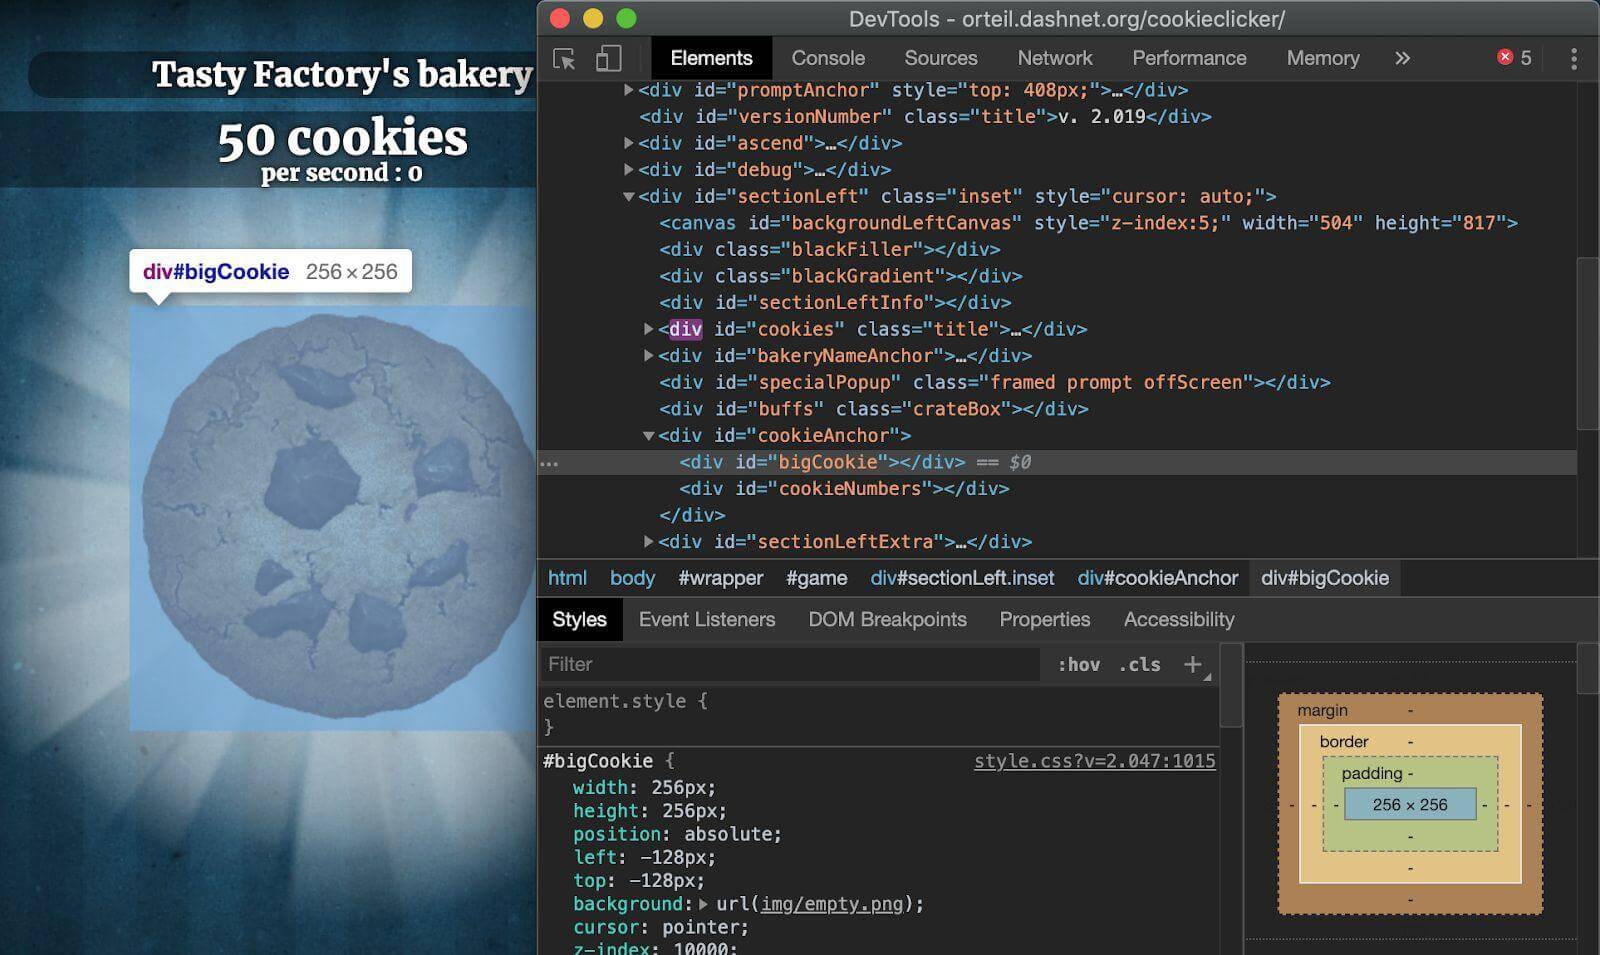Click the div#bigCookie breadcrumb
The width and height of the screenshot is (1600, 955).
pyautogui.click(x=1325, y=578)
